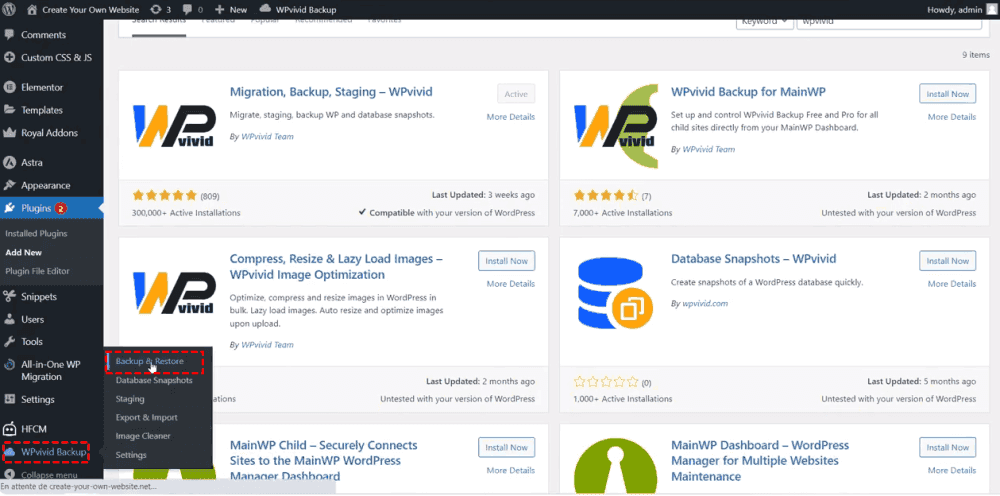Click the updates icon showing 3
This screenshot has height=496, width=1000.
(x=160, y=10)
